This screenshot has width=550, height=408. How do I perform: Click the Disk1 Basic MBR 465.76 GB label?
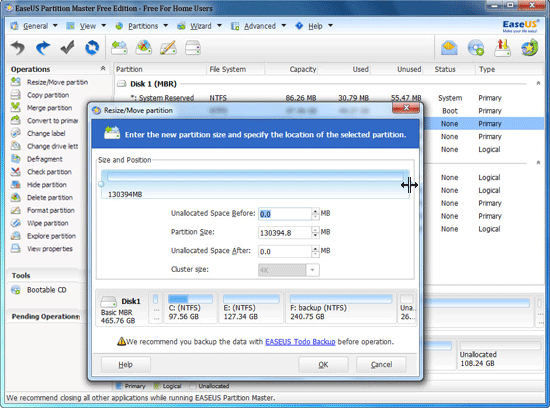[120, 309]
